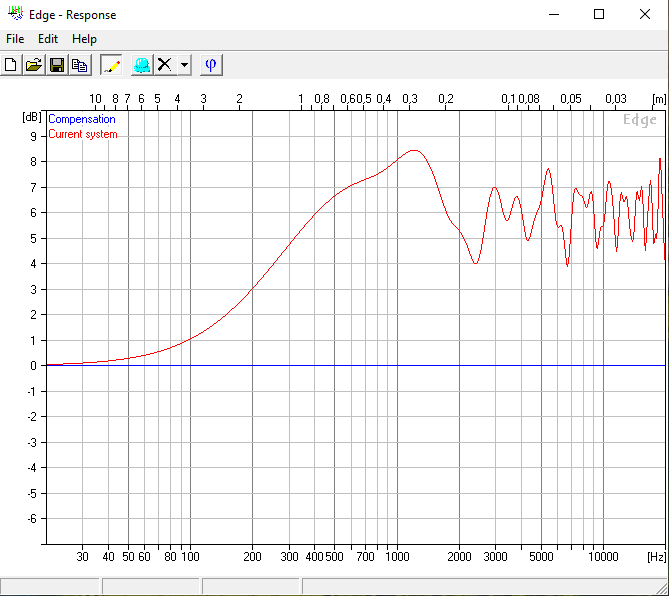Screen dimensions: 669x596
Task: Save using the floppy disk icon
Action: click(x=57, y=65)
